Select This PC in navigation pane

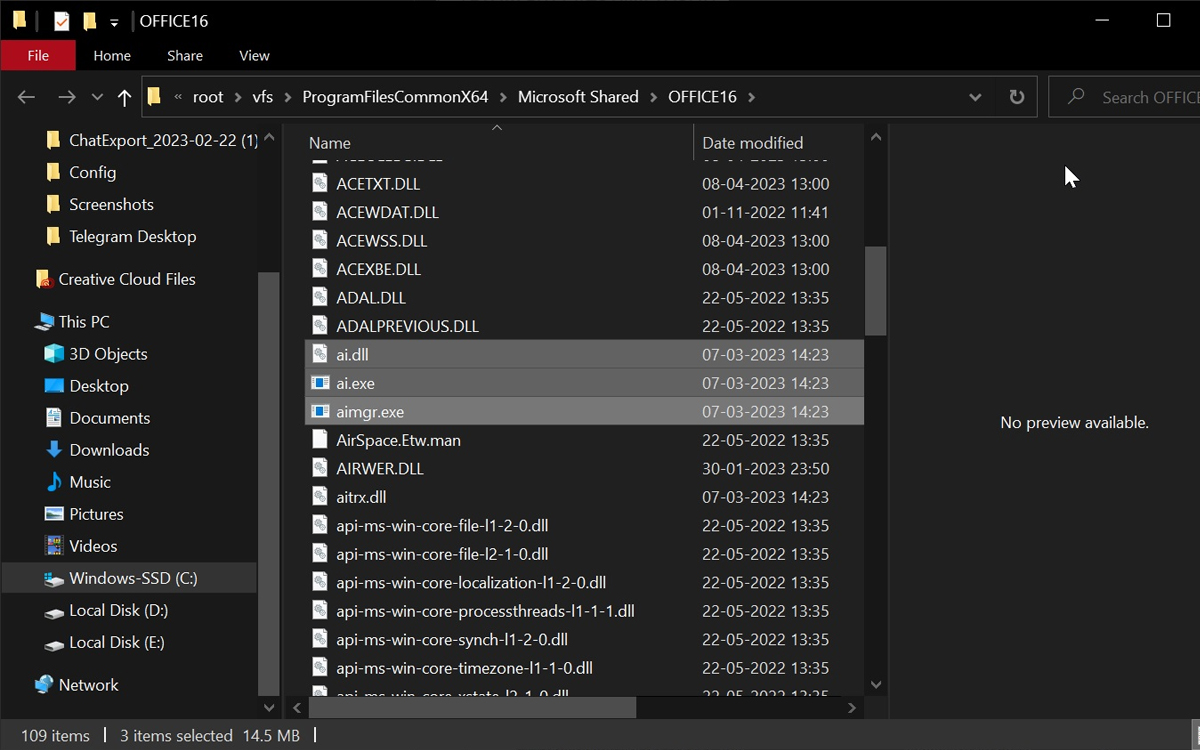pyautogui.click(x=84, y=321)
